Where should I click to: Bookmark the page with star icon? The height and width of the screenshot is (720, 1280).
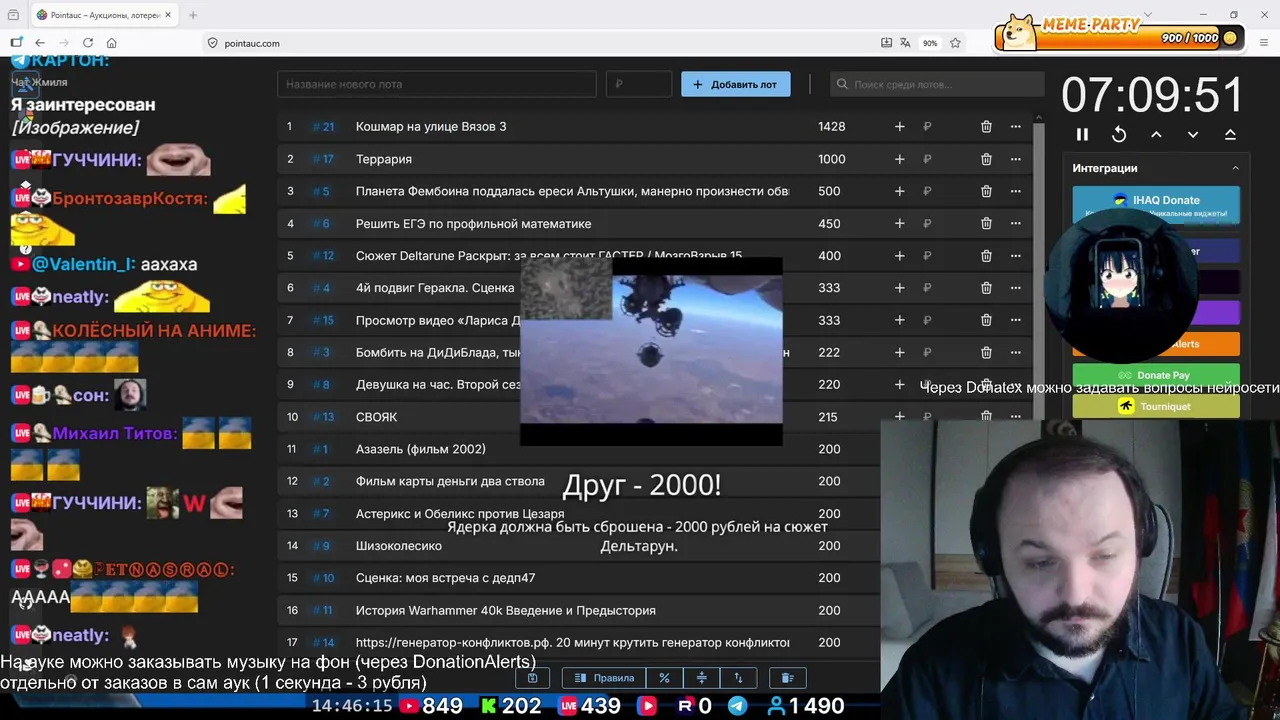(955, 43)
